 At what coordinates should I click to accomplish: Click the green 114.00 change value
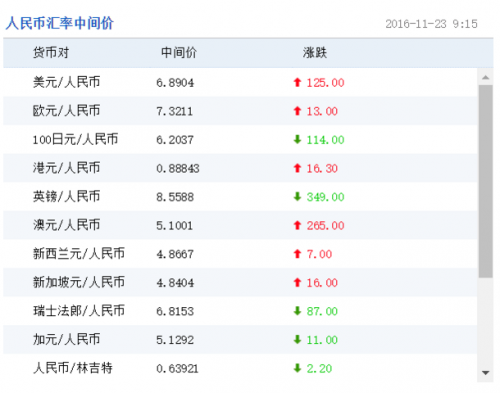326,140
